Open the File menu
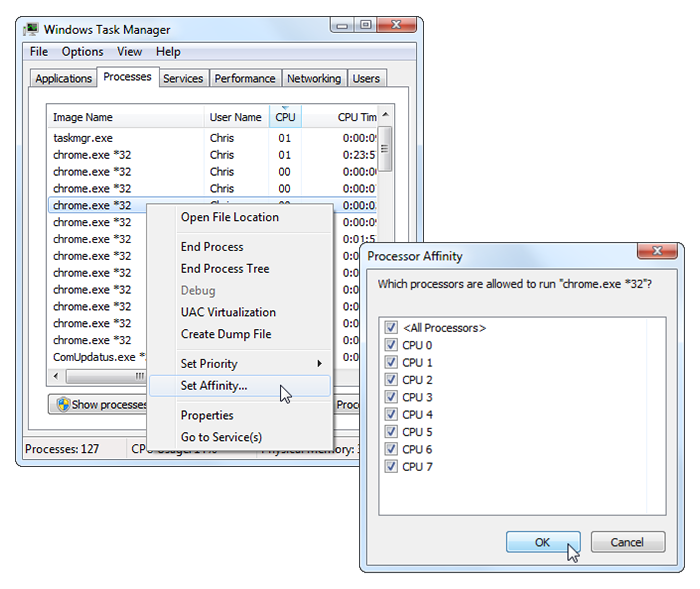This screenshot has height=589, width=700. 39,52
